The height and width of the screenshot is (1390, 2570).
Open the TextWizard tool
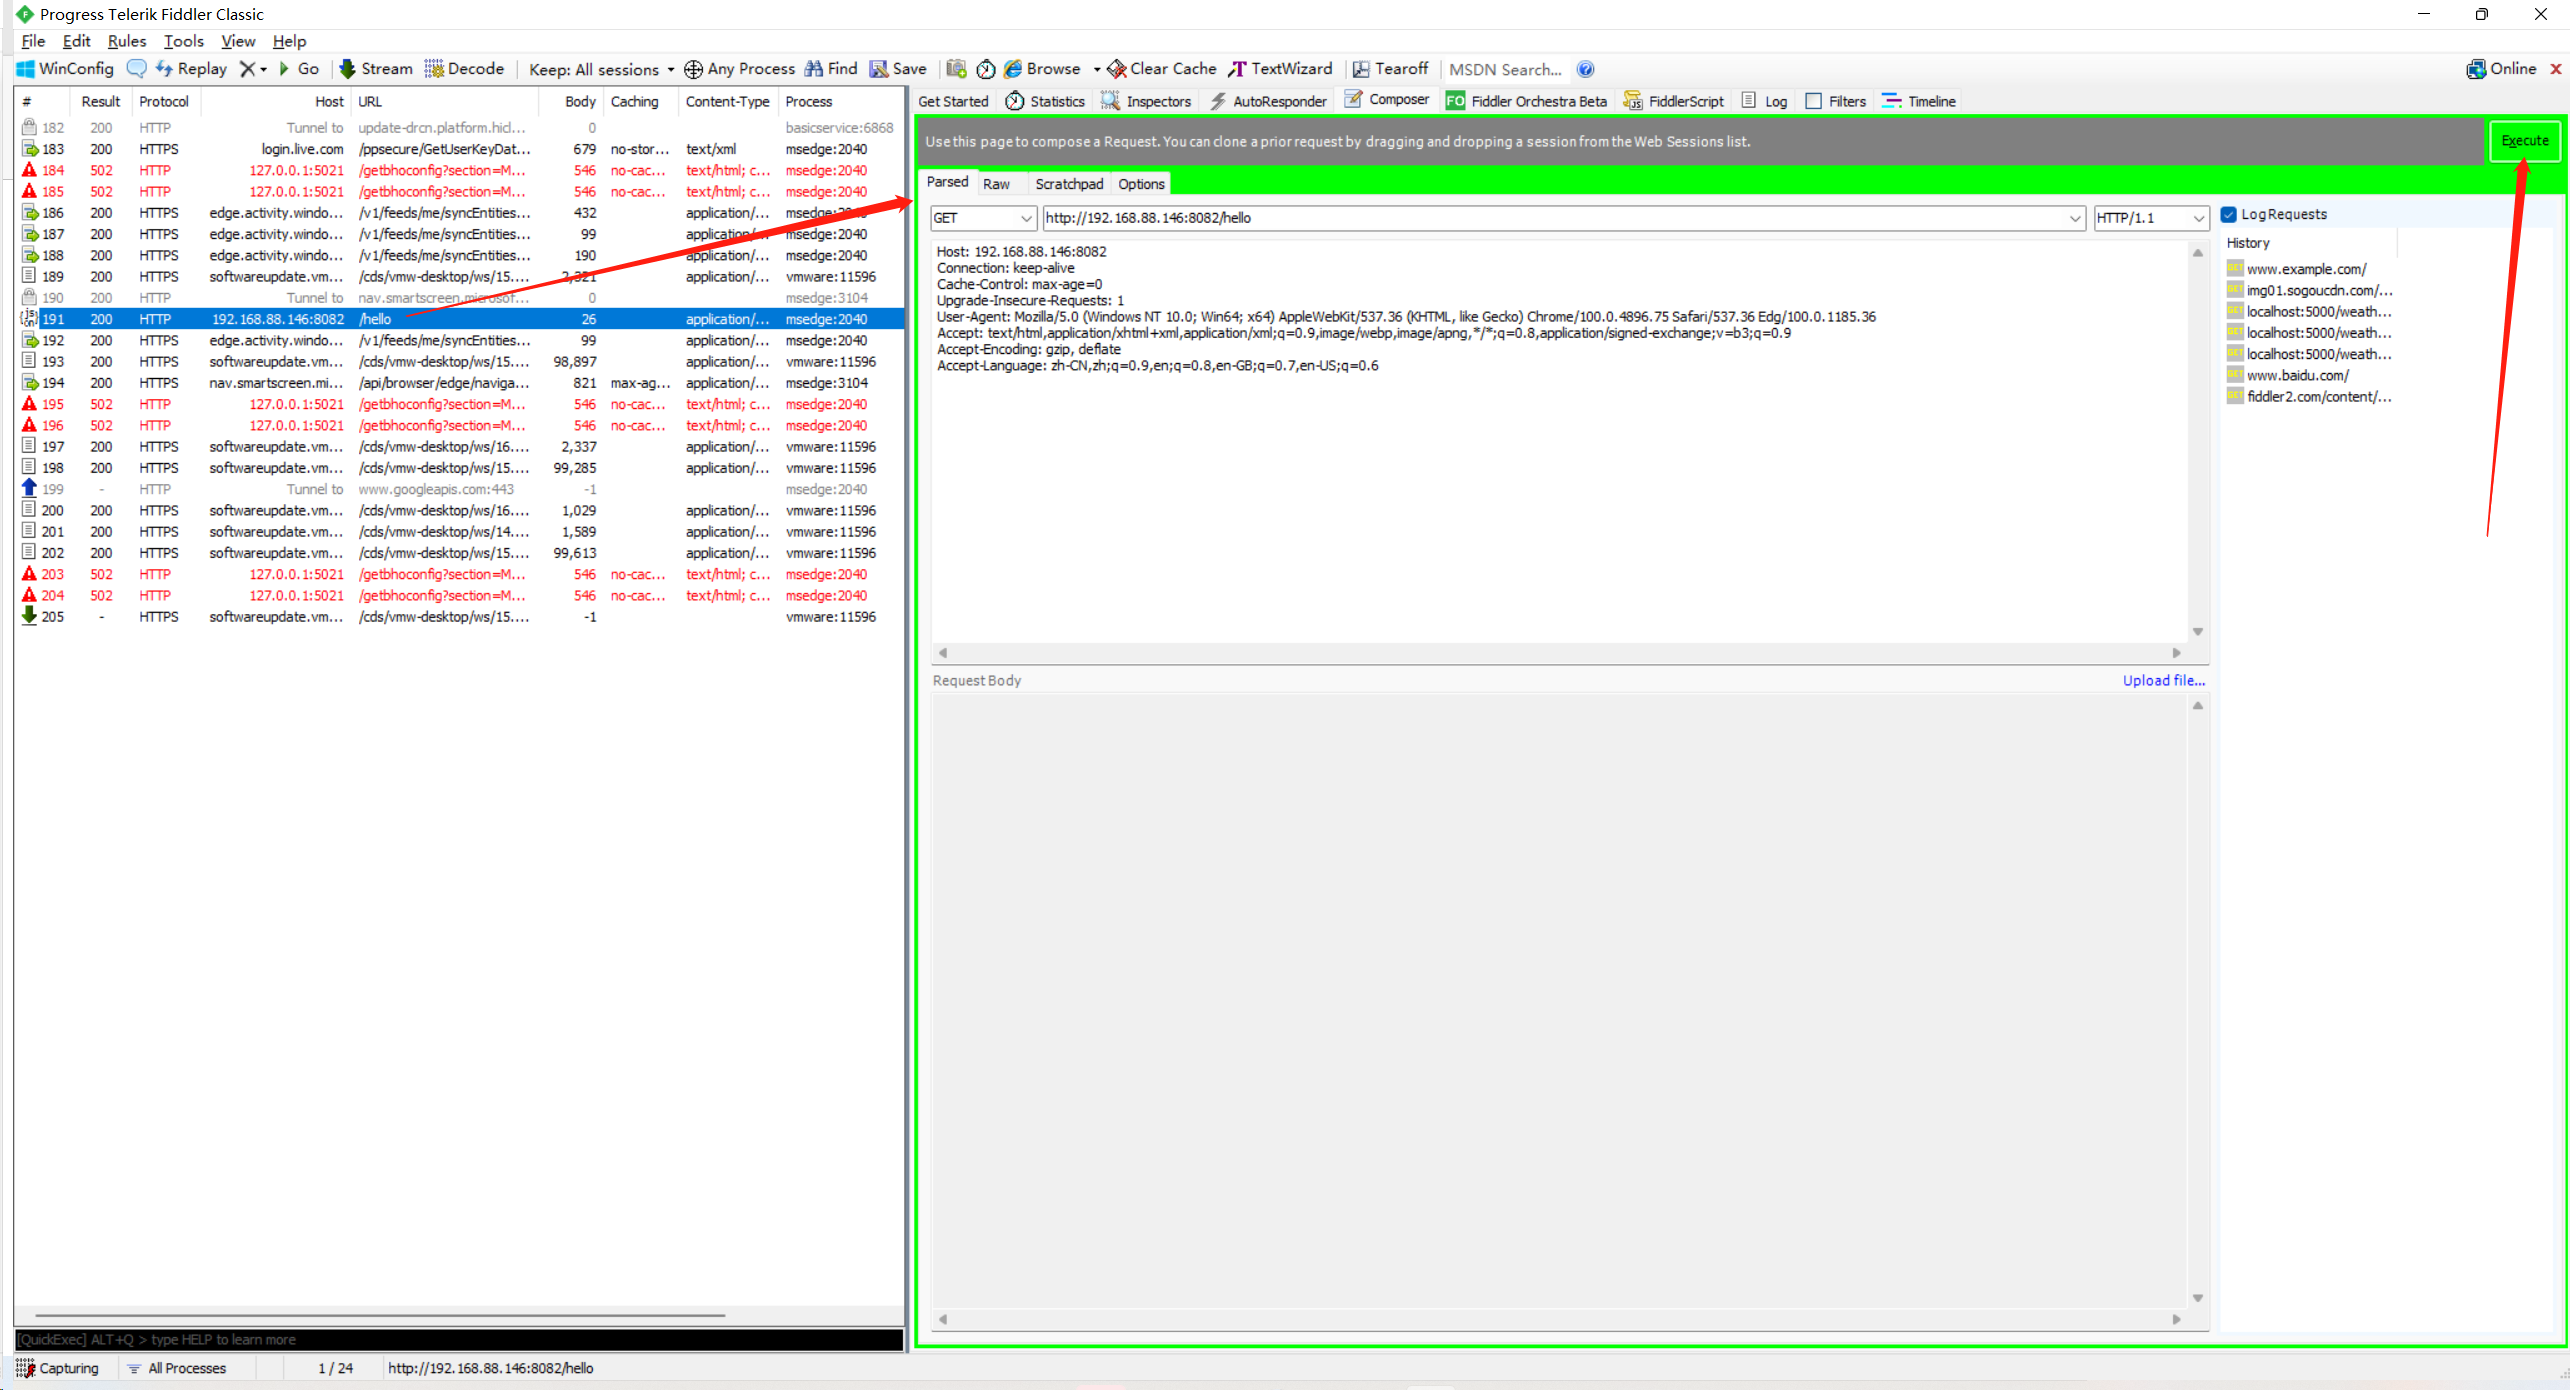[x=1281, y=69]
